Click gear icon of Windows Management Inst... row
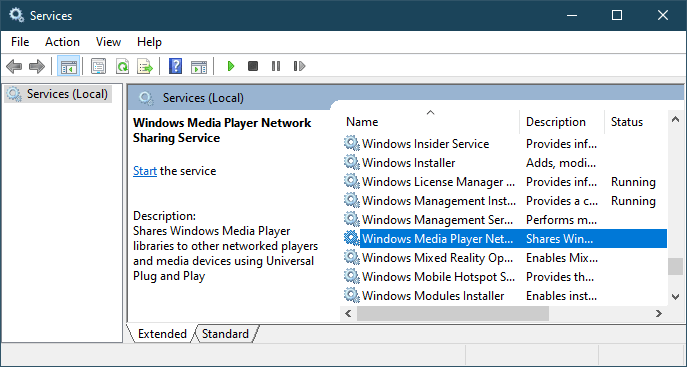The width and height of the screenshot is (687, 367). coord(351,201)
